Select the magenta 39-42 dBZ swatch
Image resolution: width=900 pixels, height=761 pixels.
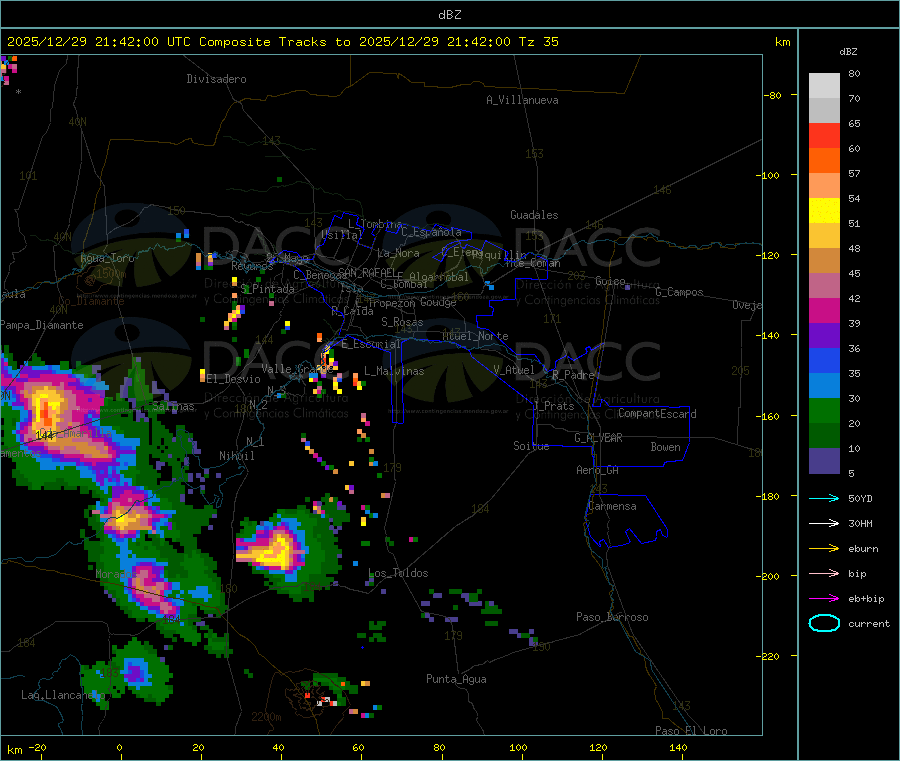[x=824, y=310]
